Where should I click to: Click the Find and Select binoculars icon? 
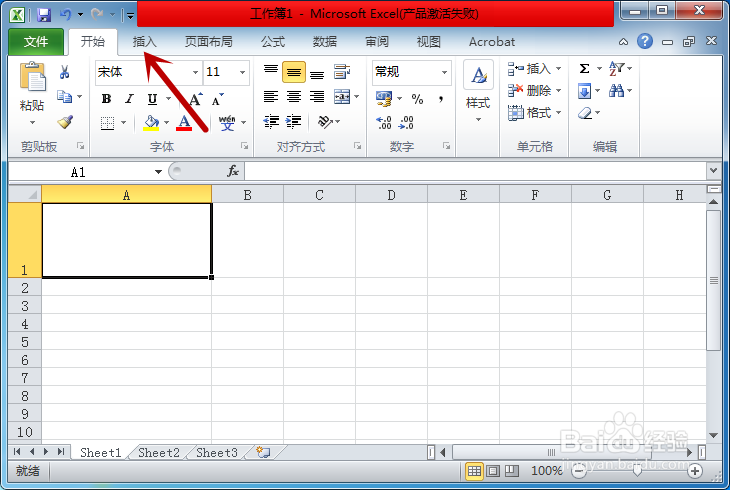click(x=616, y=90)
